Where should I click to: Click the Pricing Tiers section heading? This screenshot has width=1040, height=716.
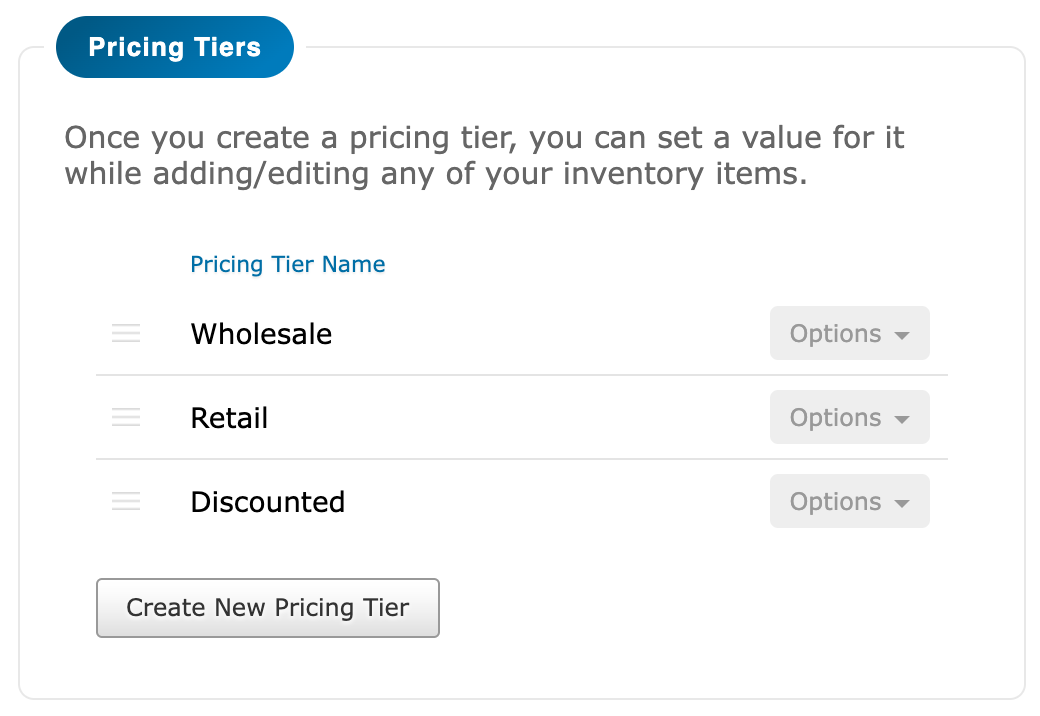click(175, 48)
